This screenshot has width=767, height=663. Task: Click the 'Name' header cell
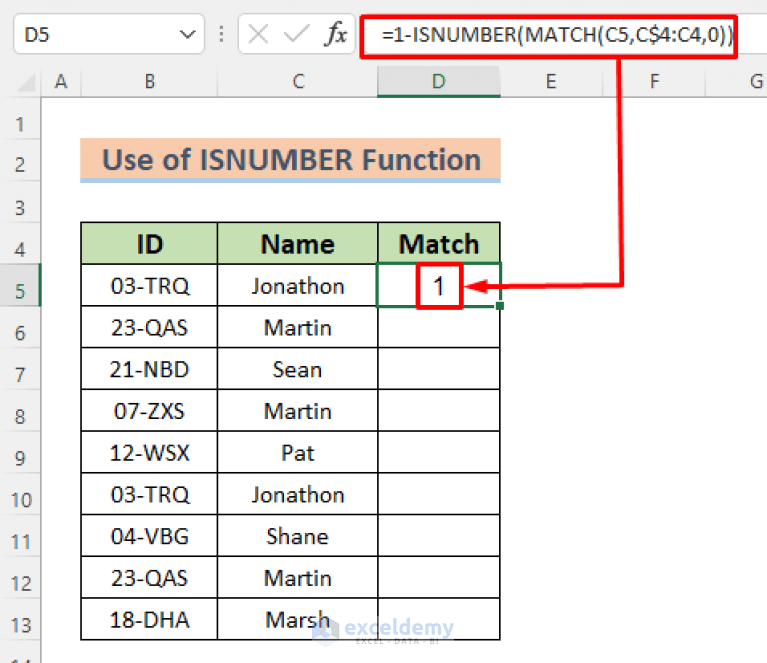click(298, 244)
